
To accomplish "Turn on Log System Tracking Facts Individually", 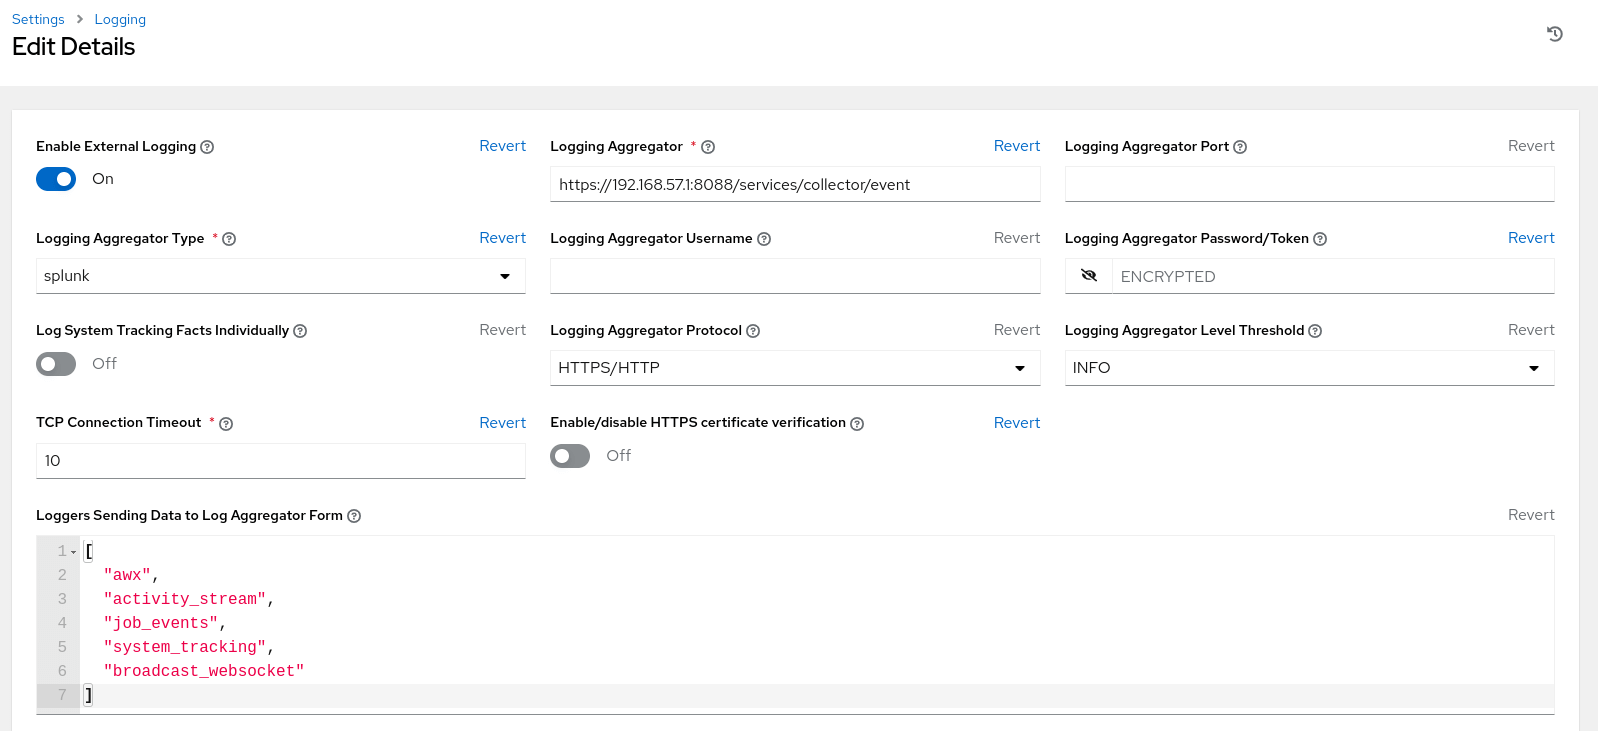I will coord(56,364).
